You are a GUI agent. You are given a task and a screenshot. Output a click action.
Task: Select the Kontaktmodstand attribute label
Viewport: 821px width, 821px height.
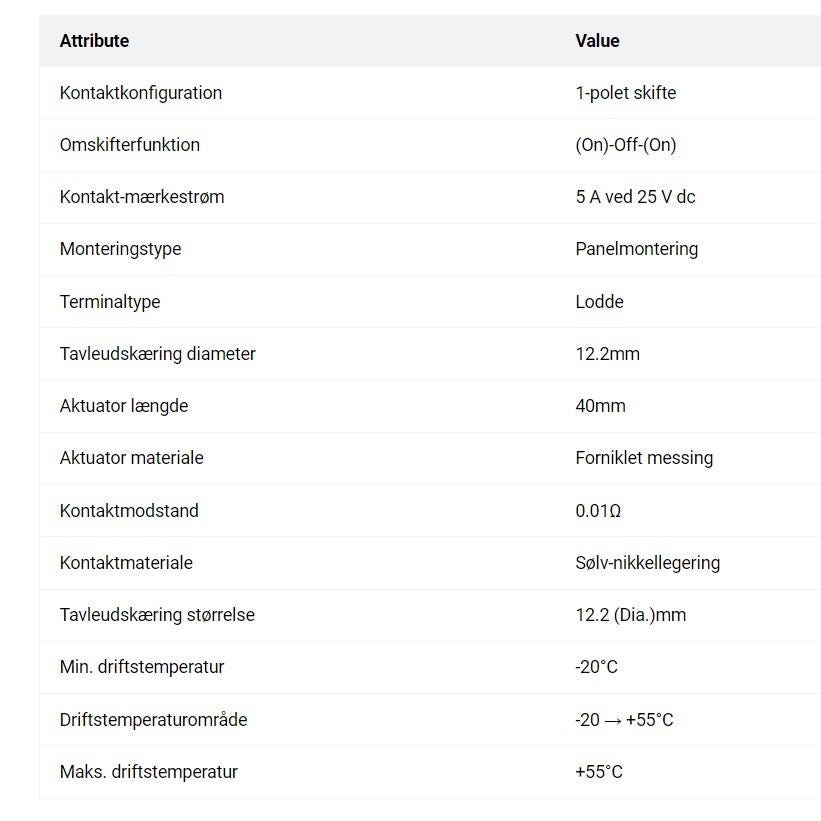[129, 511]
